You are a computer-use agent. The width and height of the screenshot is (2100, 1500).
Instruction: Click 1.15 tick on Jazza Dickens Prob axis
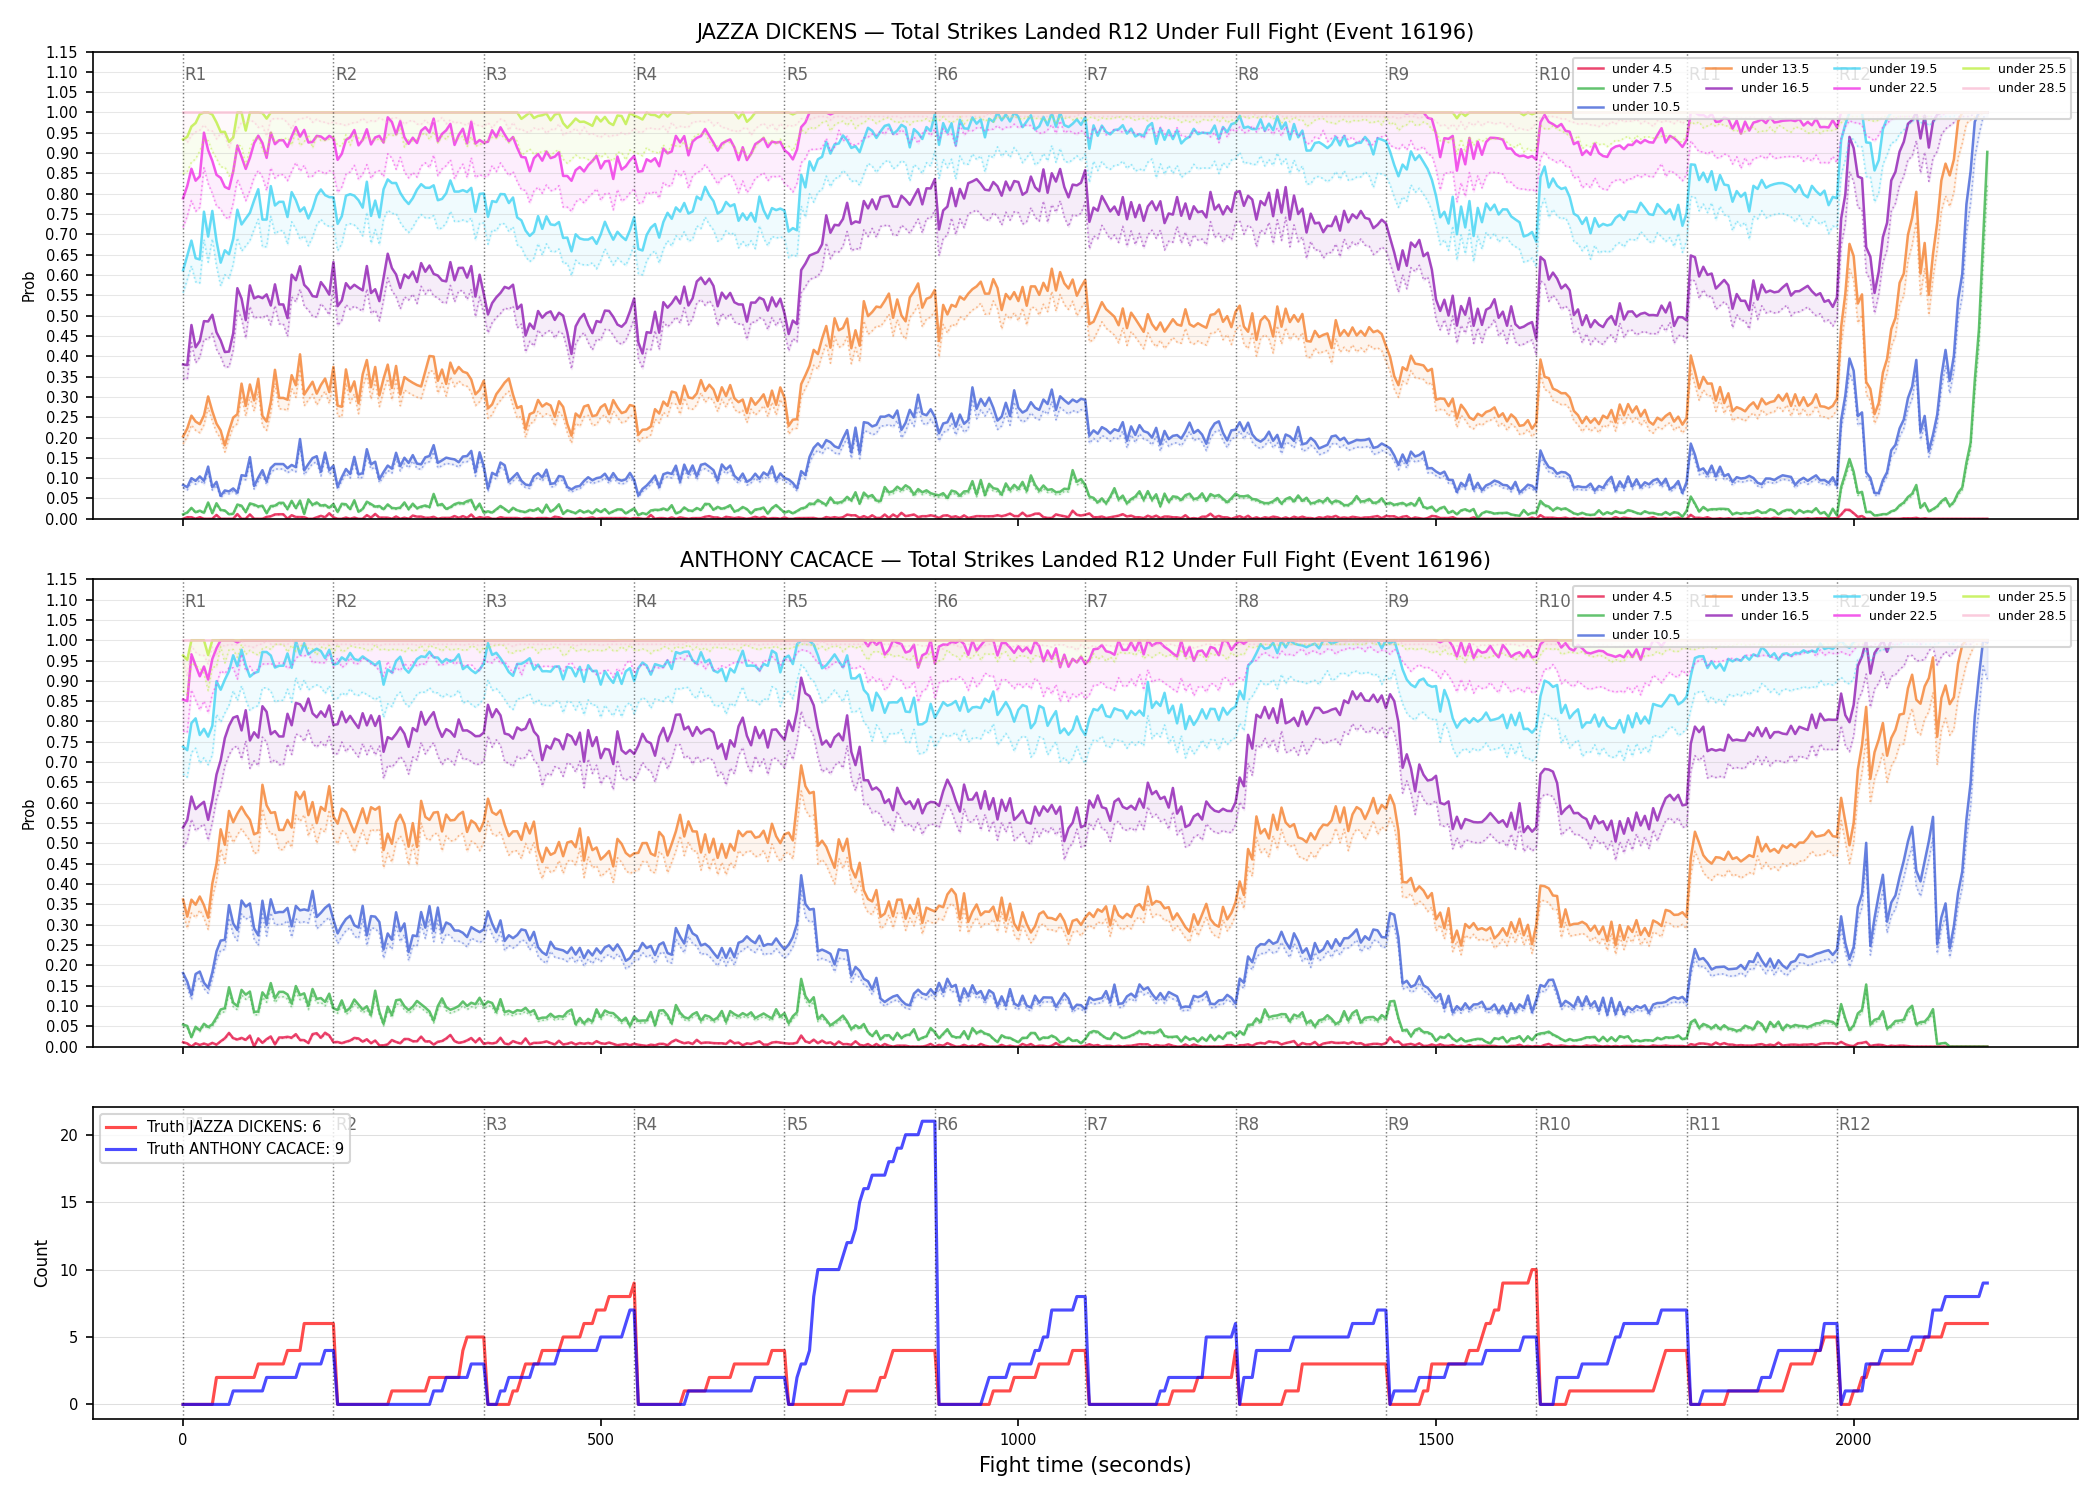click(62, 52)
